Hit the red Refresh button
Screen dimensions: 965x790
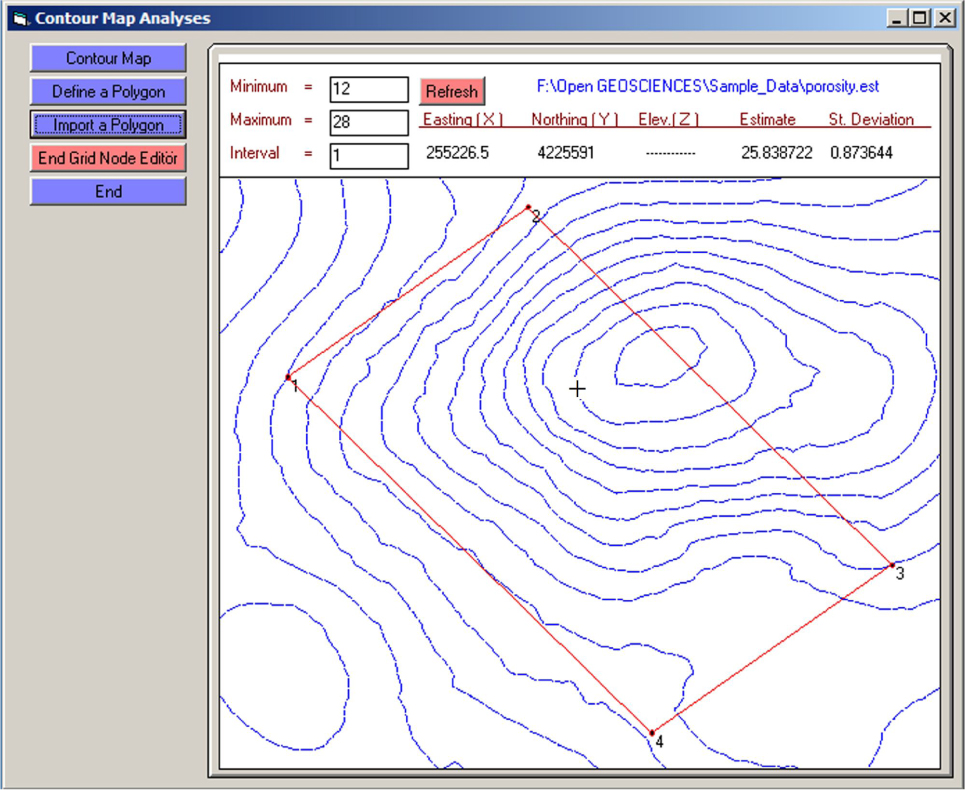451,91
